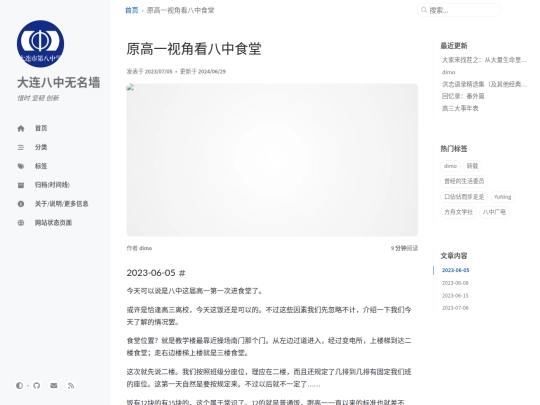Jump to 2023-06-05 in article contents
540x405 pixels.
455,270
